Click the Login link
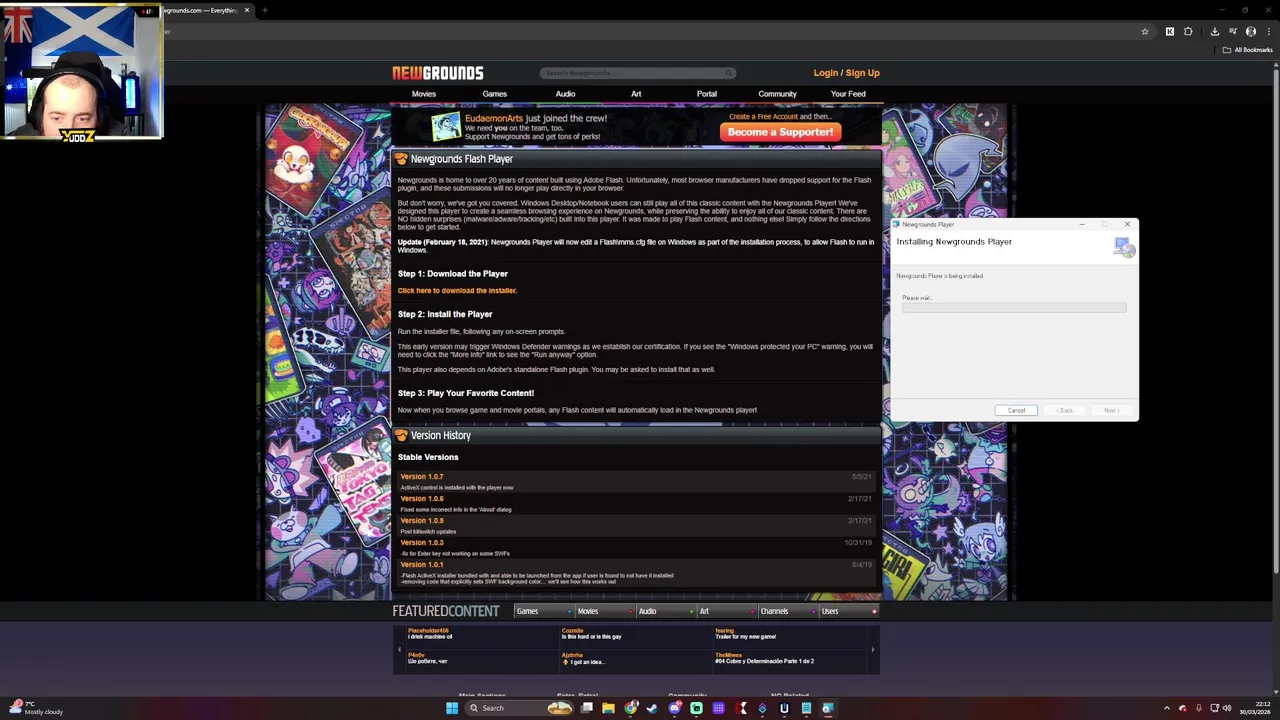 click(x=826, y=73)
